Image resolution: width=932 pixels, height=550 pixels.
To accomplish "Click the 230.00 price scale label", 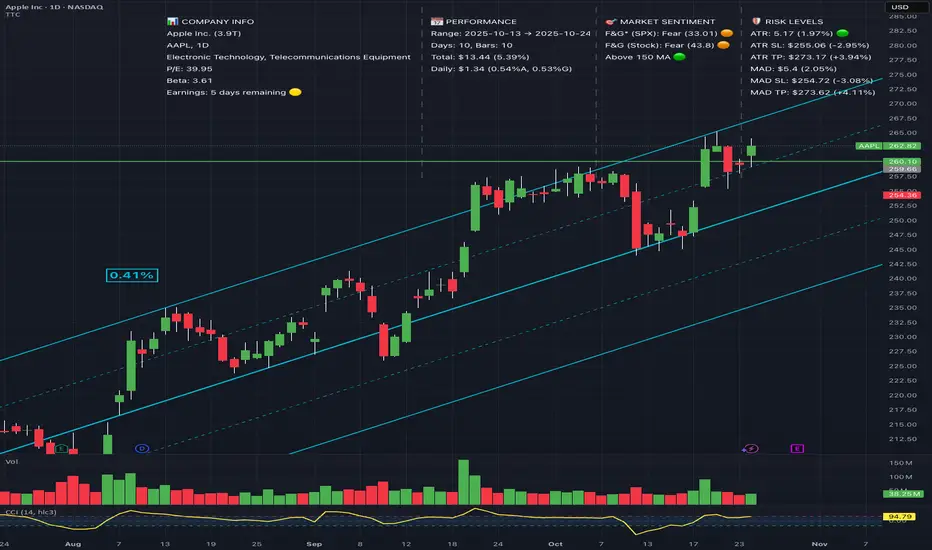I will point(902,337).
